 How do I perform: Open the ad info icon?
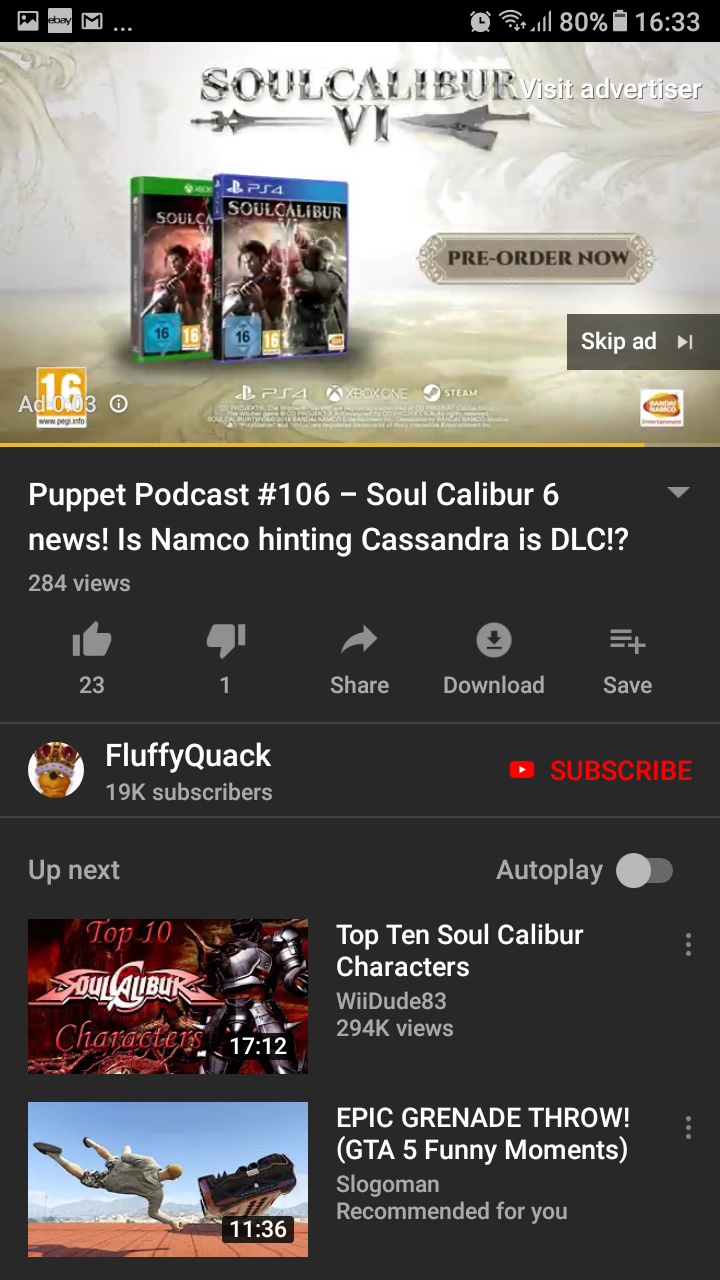coord(118,404)
